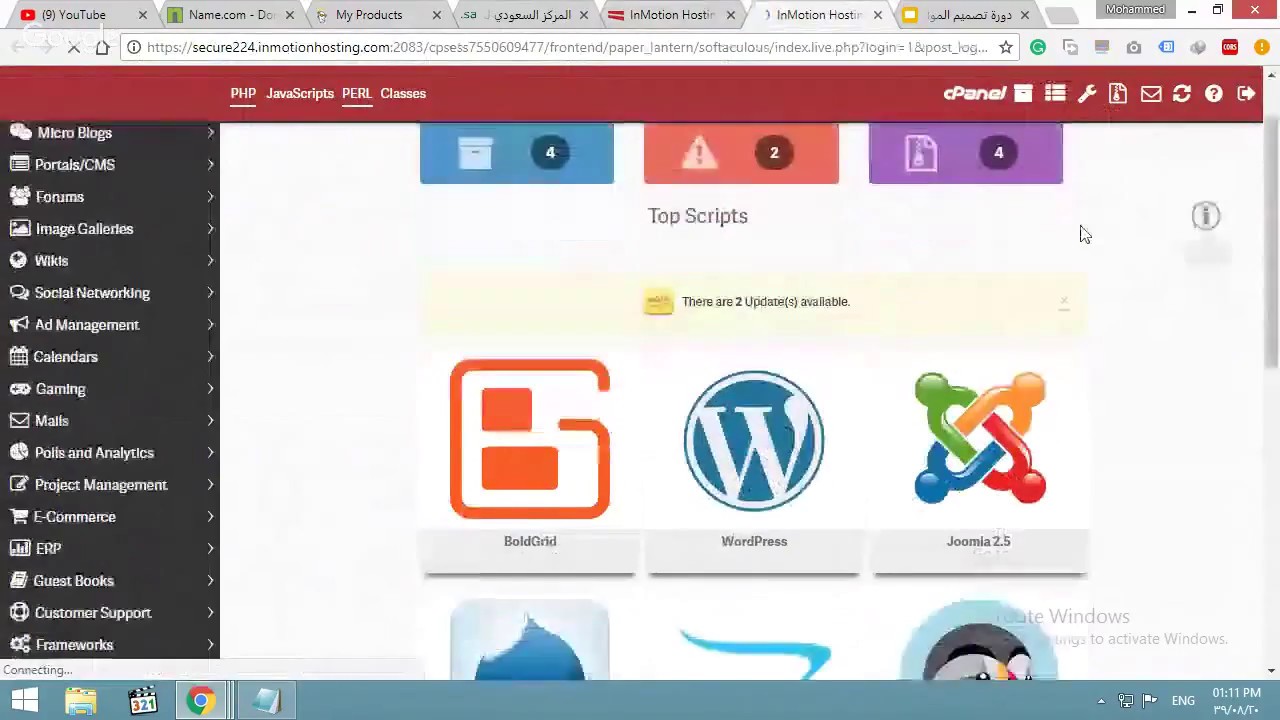Click the ENG language indicator in tray

pos(1183,700)
